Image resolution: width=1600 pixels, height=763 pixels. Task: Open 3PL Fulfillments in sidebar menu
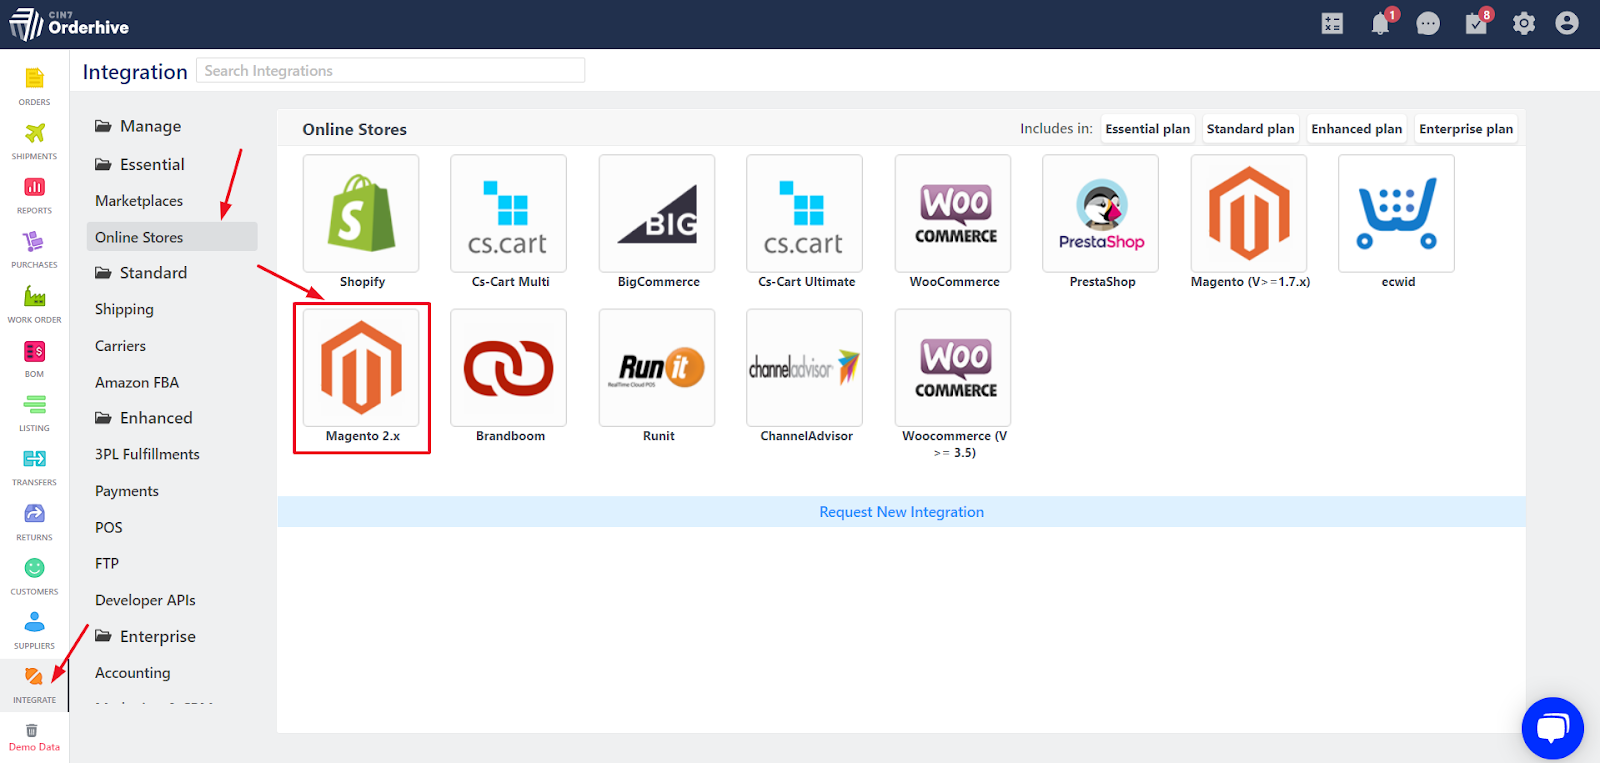[x=147, y=454]
